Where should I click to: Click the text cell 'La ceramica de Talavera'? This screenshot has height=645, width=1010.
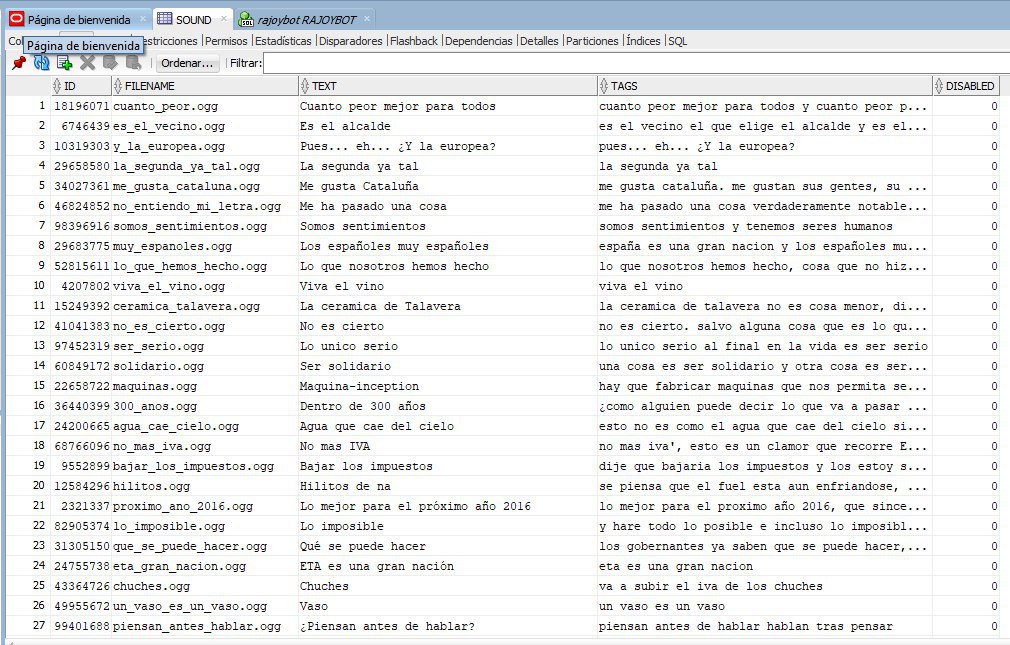(x=448, y=306)
